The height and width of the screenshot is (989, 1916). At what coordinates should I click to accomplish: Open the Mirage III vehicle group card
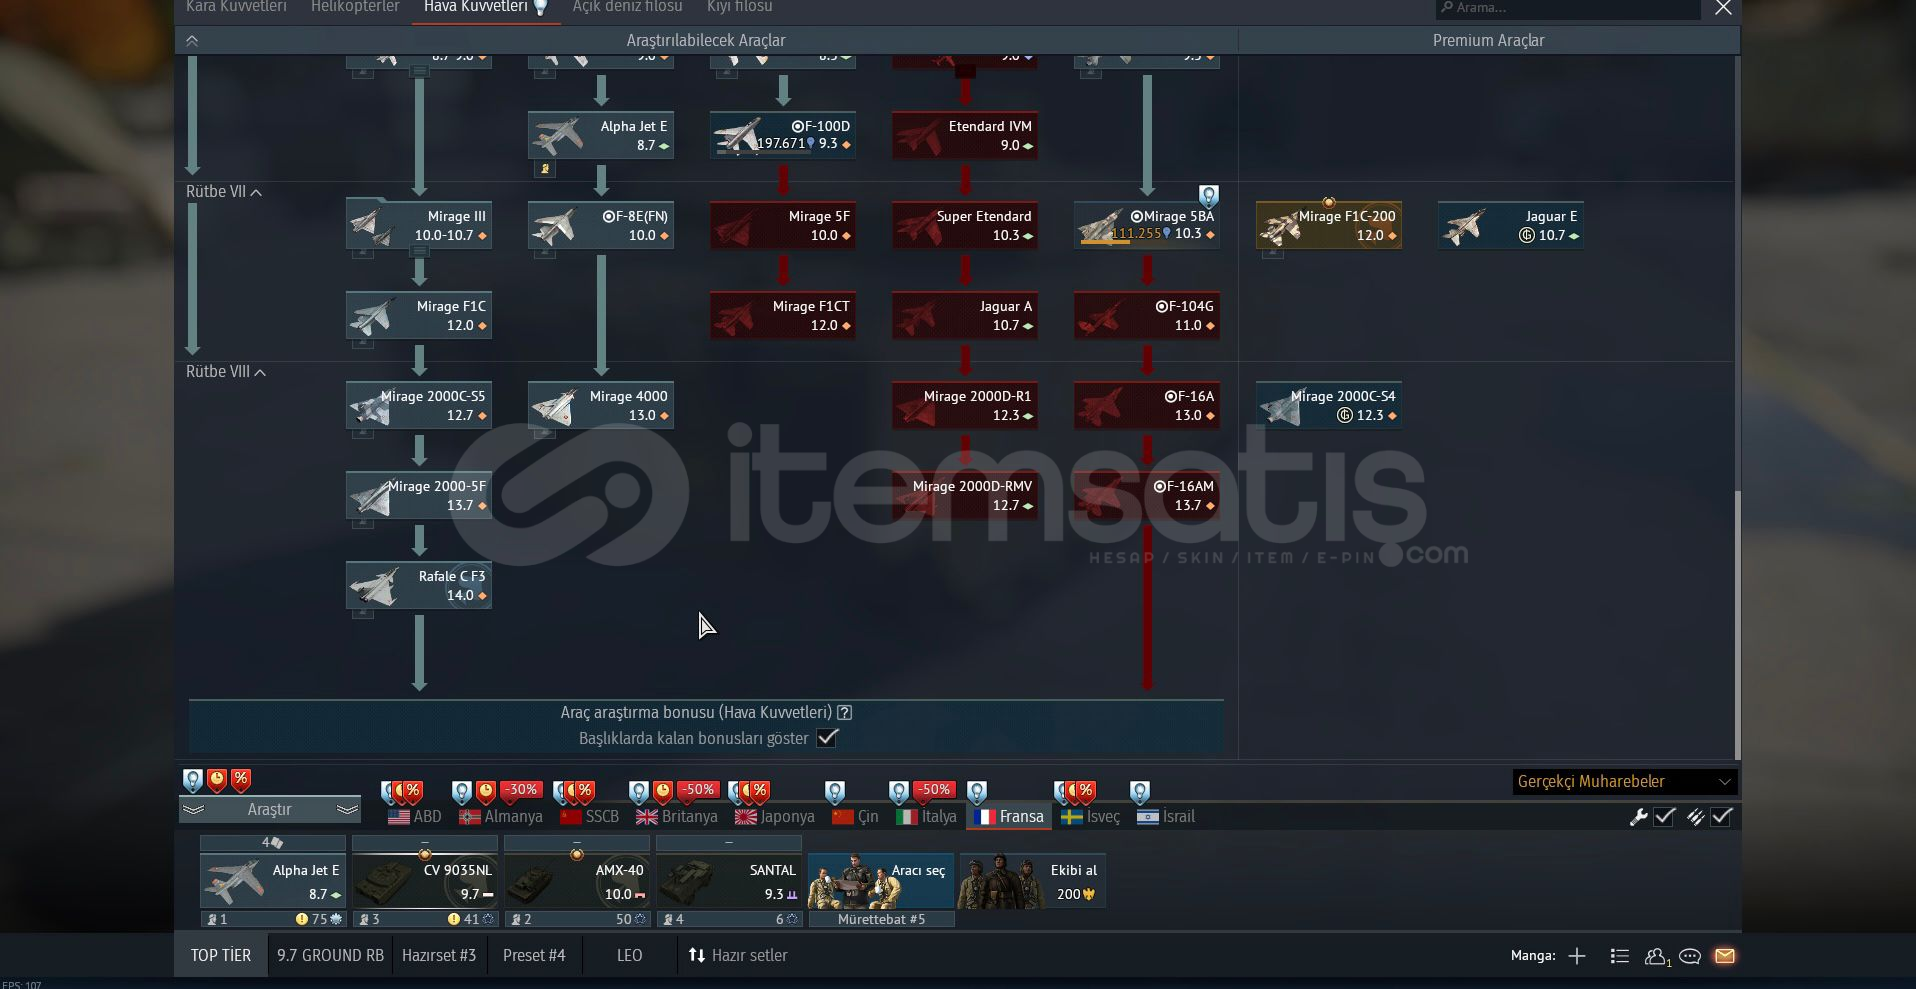(419, 225)
